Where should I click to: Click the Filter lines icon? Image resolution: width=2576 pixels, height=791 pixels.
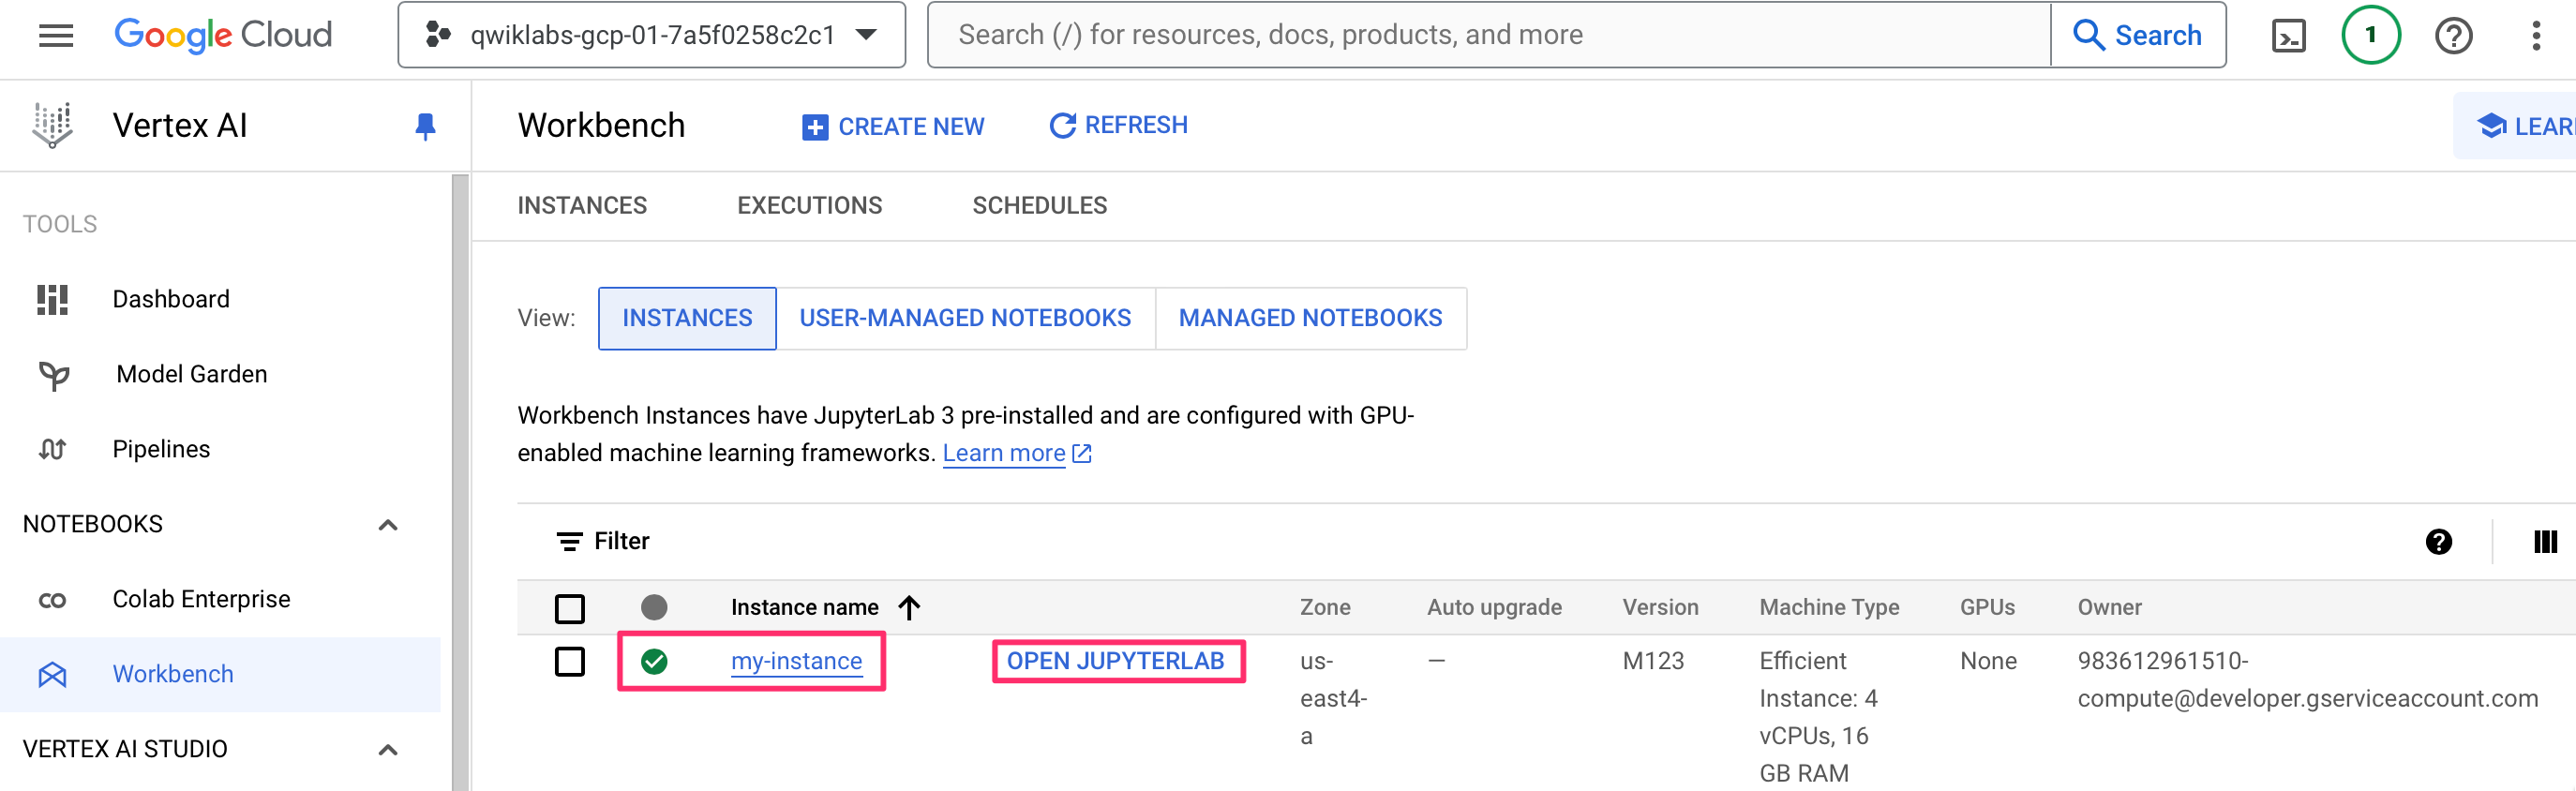coord(569,541)
